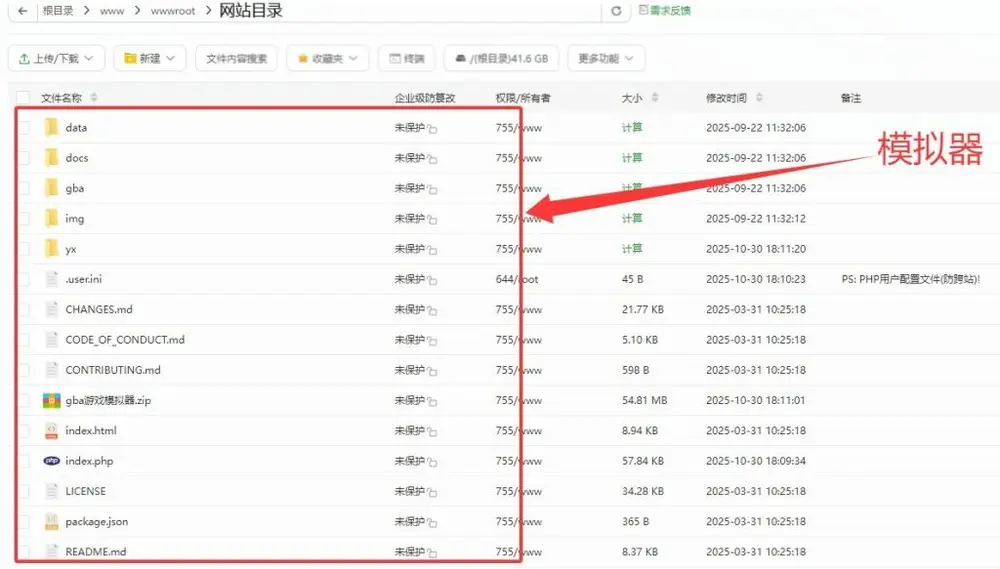Image resolution: width=1000 pixels, height=569 pixels.
Task: Open the 上传/下载 dropdown
Action: point(56,59)
